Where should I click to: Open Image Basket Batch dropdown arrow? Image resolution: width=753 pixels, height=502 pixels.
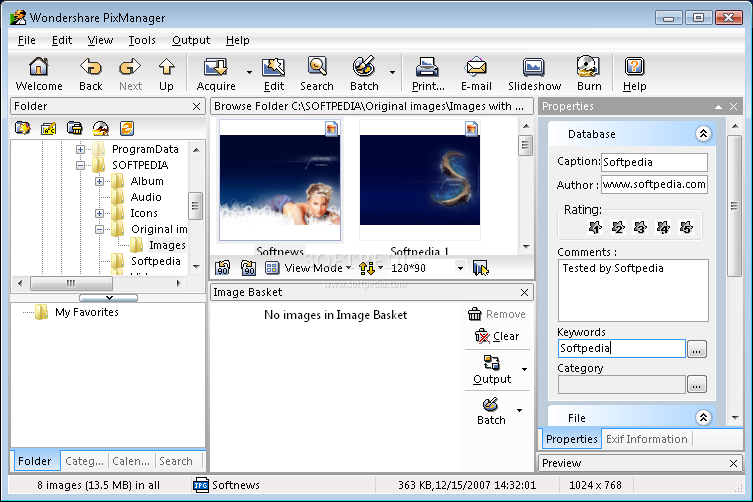(x=520, y=410)
